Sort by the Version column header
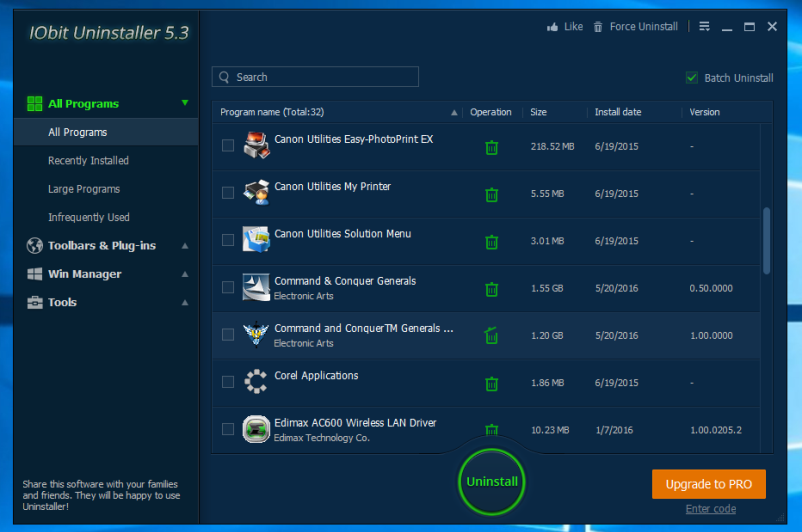The width and height of the screenshot is (802, 532). click(704, 112)
